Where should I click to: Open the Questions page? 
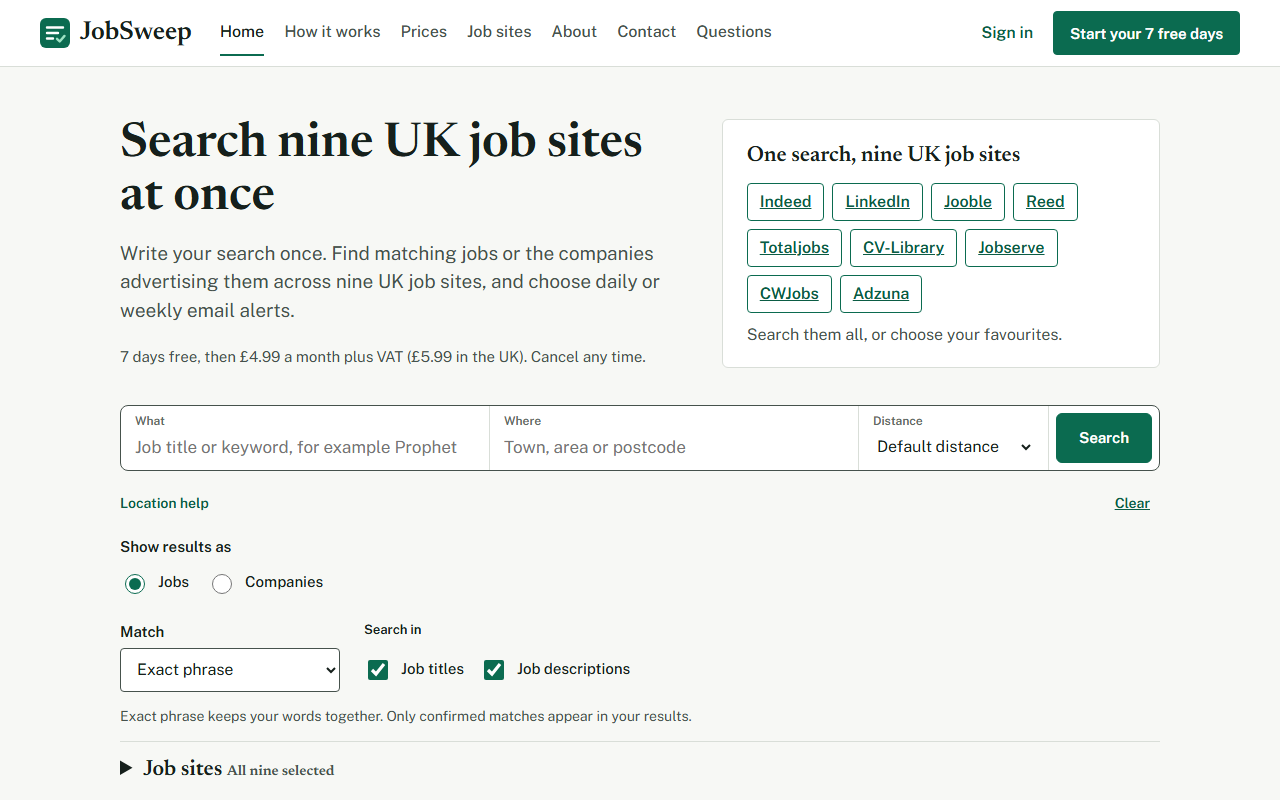coord(734,32)
